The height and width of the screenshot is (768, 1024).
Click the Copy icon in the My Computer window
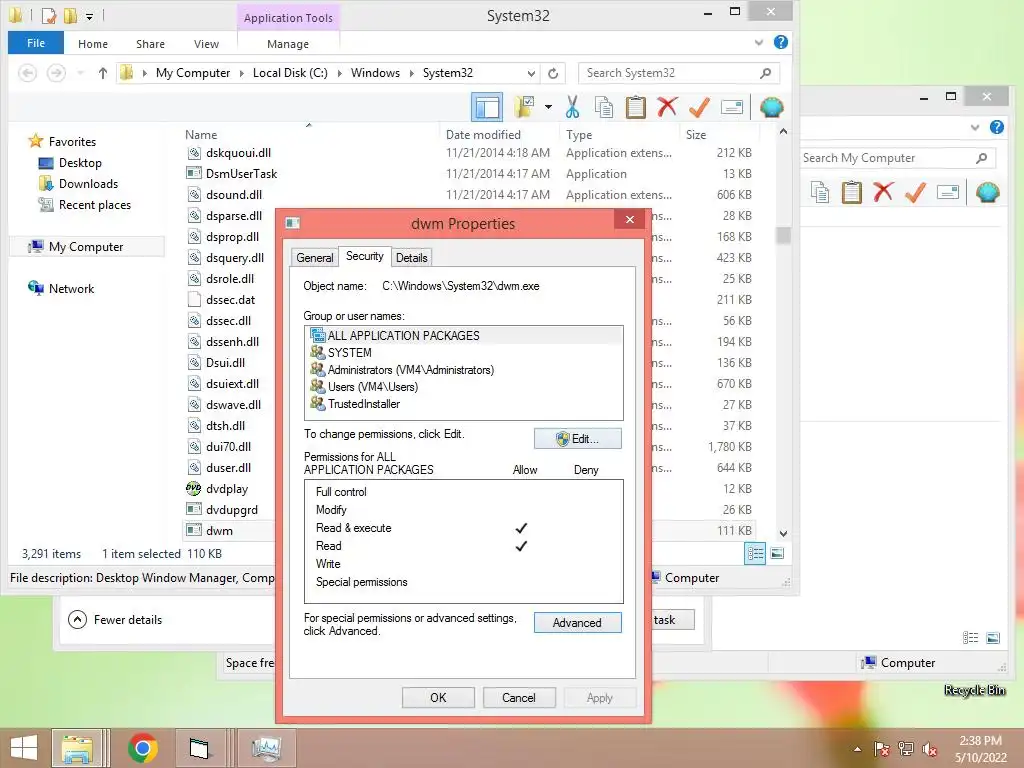(820, 193)
